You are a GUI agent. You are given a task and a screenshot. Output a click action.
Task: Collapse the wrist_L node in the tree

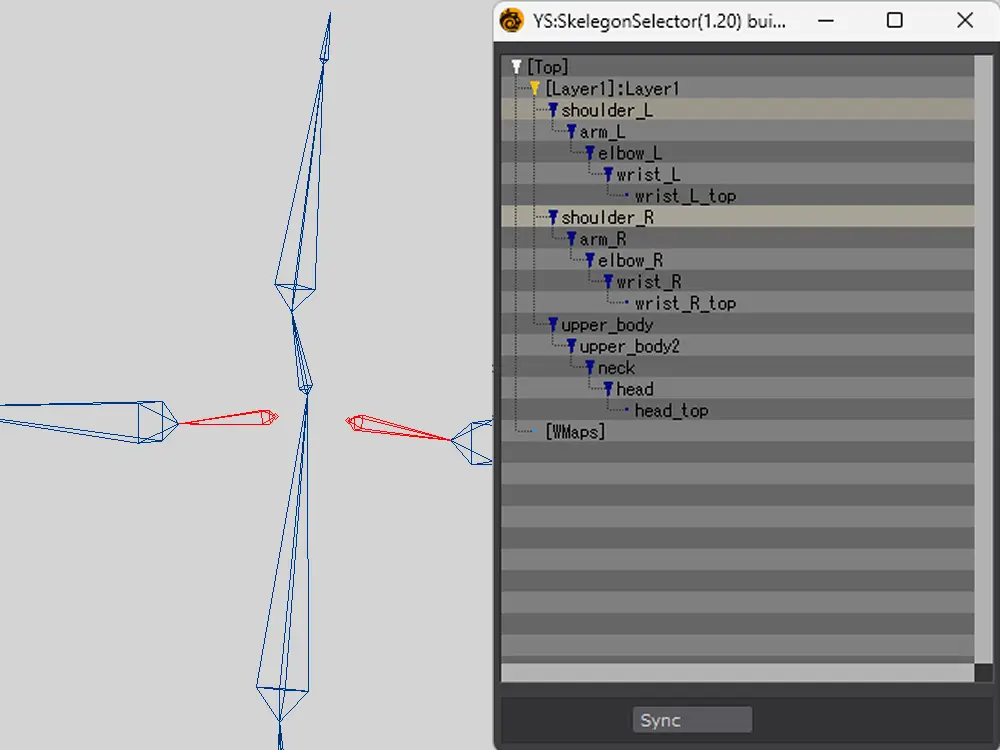point(607,175)
